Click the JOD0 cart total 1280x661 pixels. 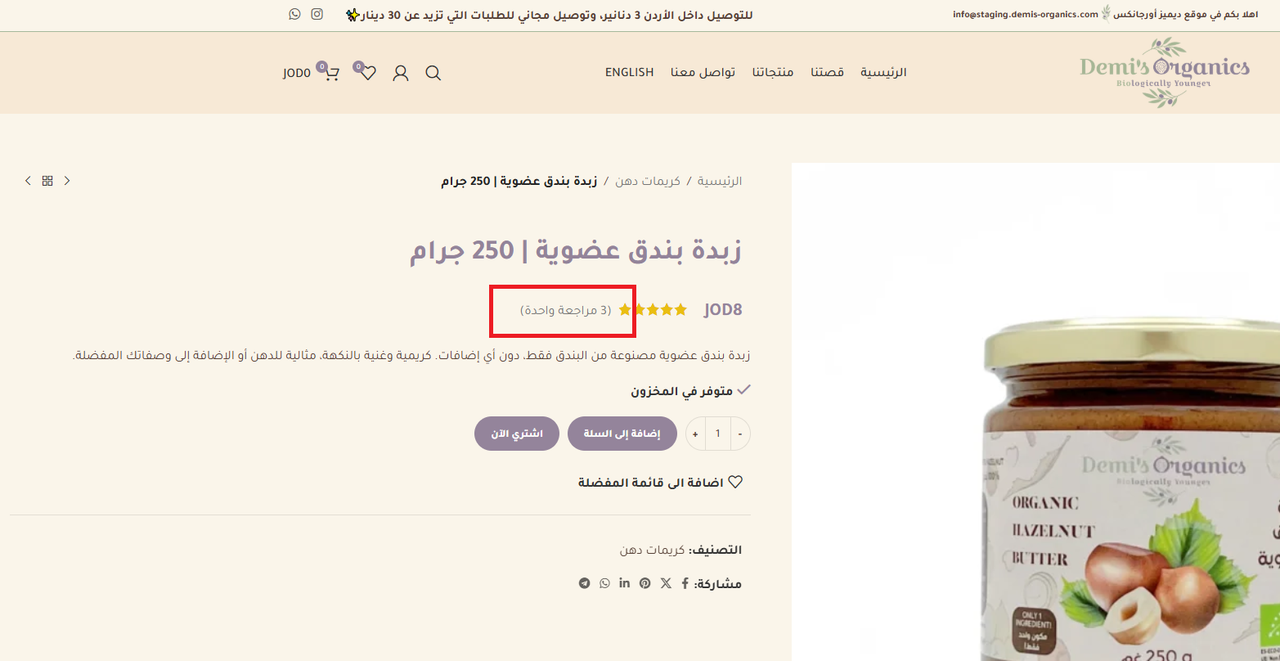(x=297, y=73)
